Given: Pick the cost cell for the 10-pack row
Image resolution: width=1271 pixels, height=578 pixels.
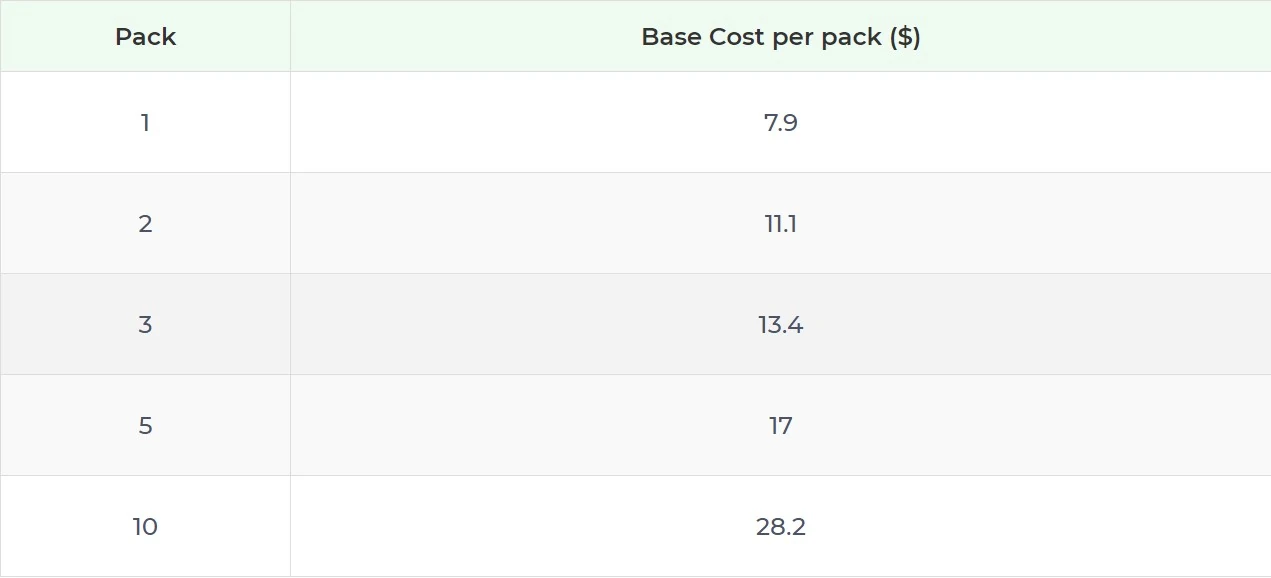Looking at the screenshot, I should coord(780,527).
